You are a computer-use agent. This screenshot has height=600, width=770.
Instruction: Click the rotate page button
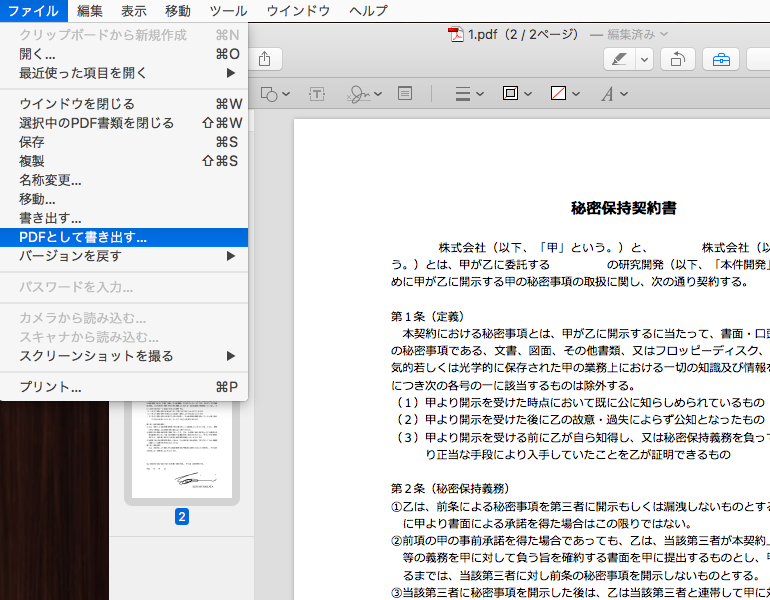(x=676, y=59)
